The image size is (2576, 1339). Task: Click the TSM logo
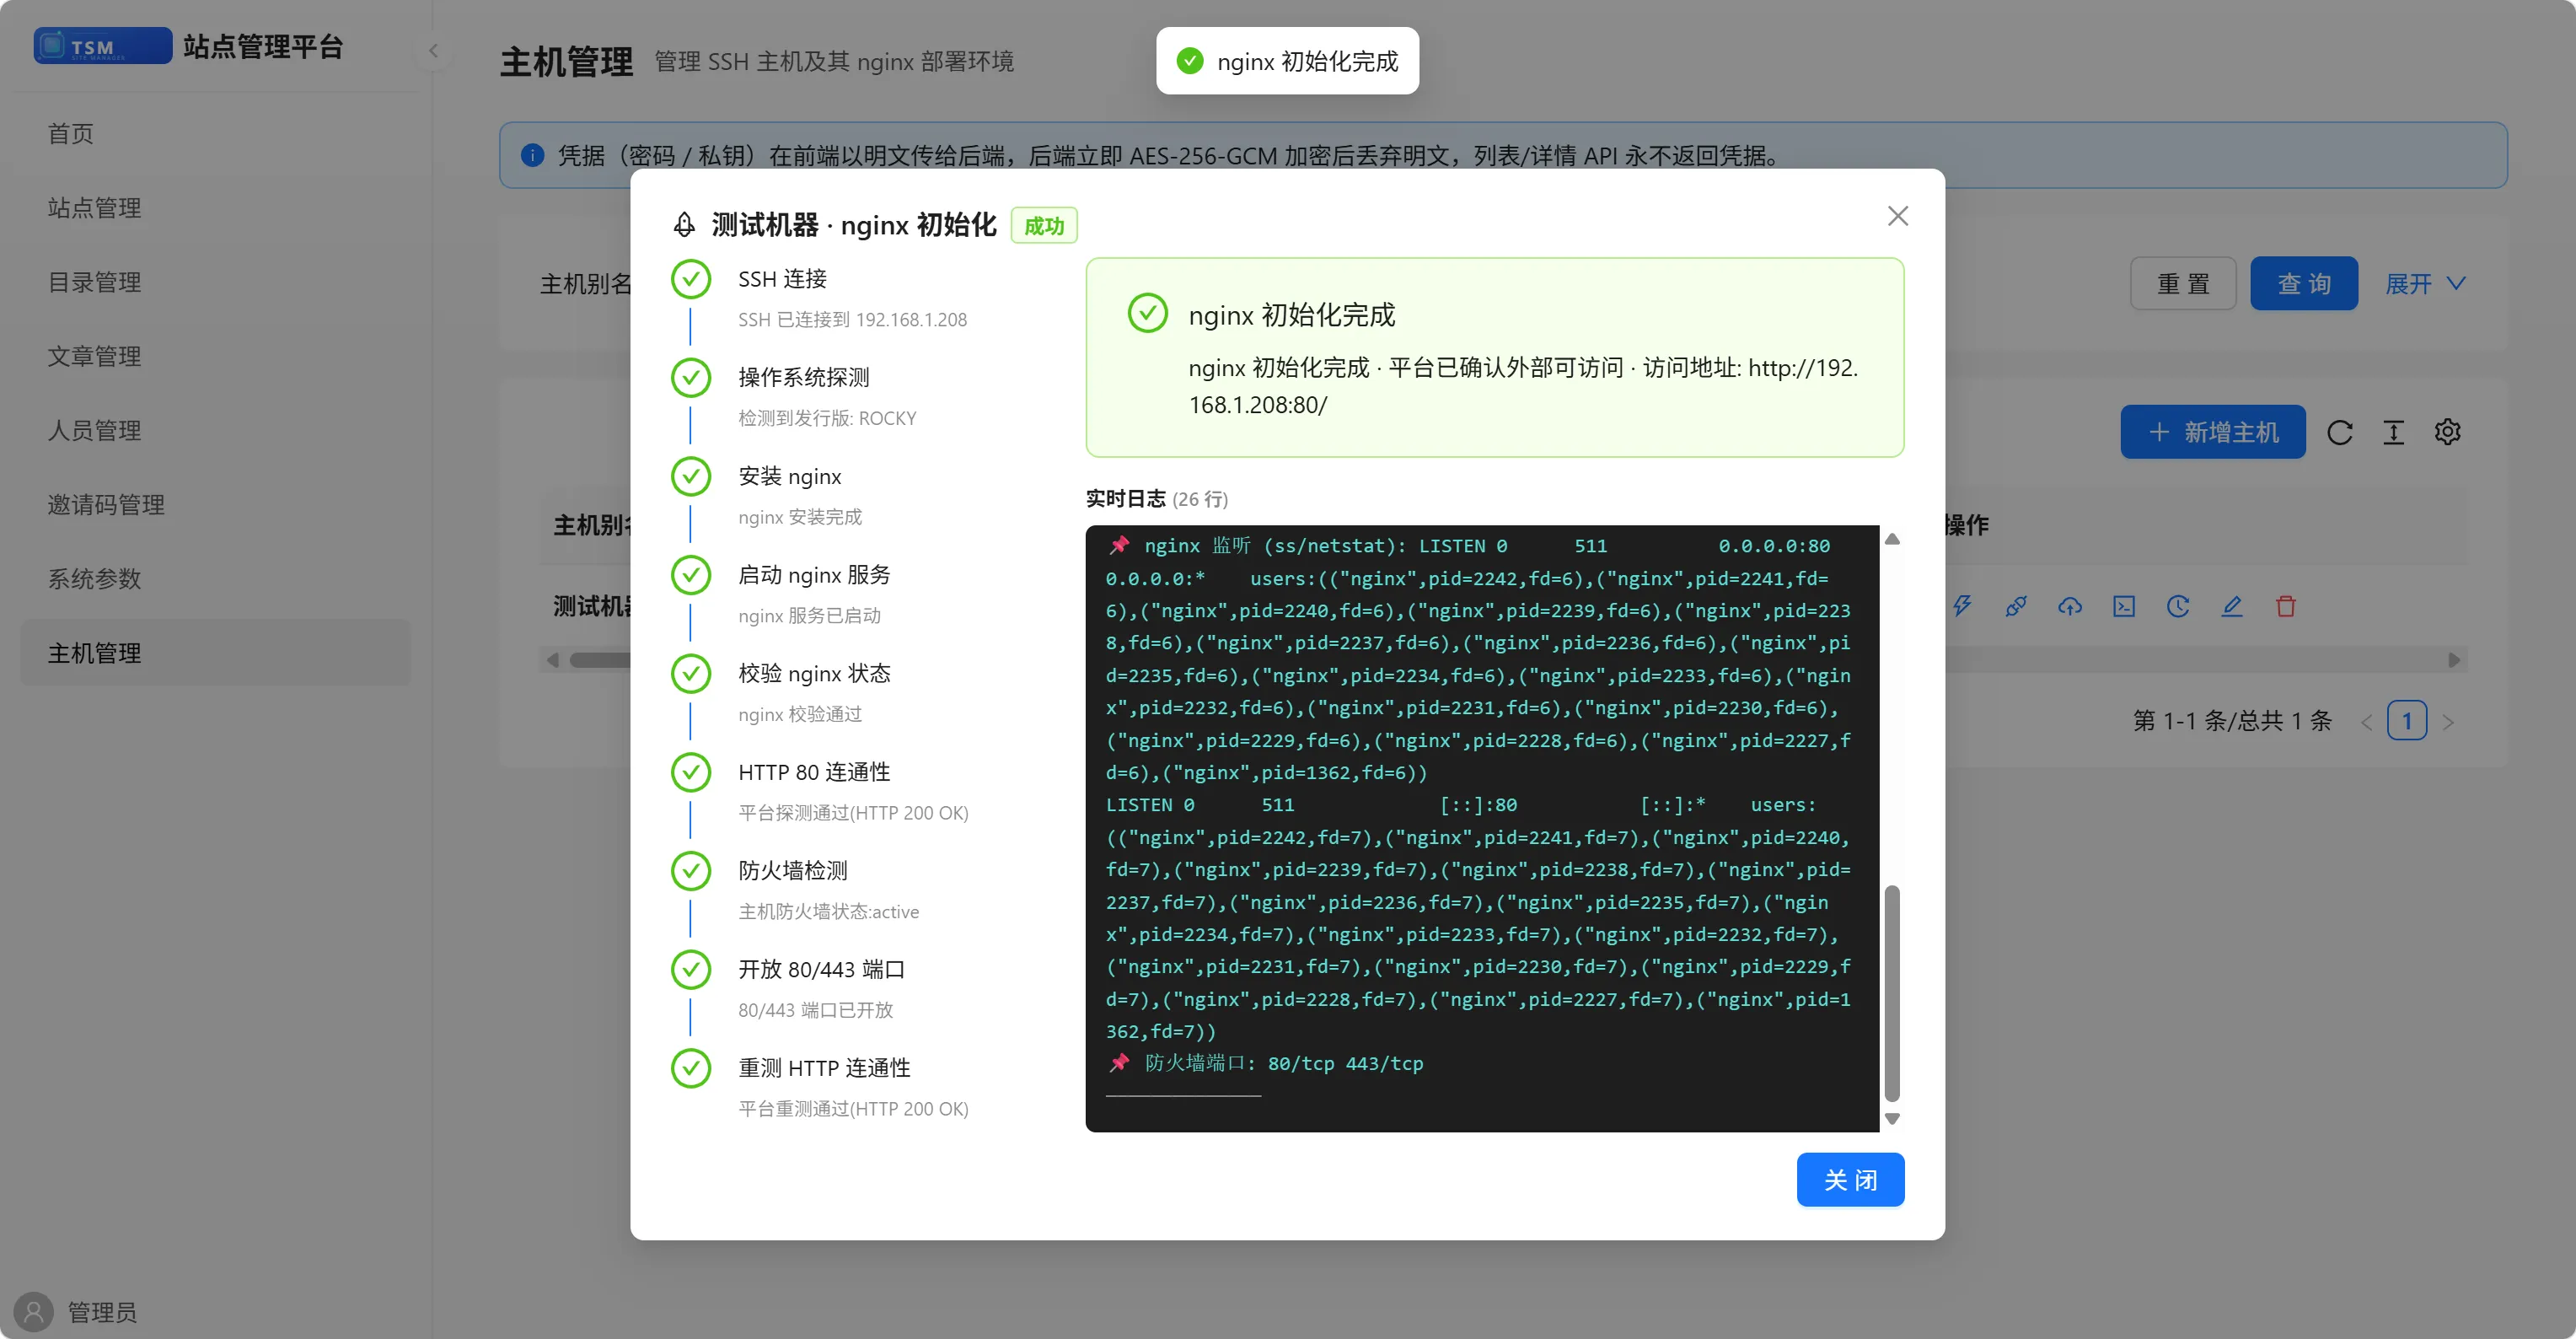[x=102, y=46]
